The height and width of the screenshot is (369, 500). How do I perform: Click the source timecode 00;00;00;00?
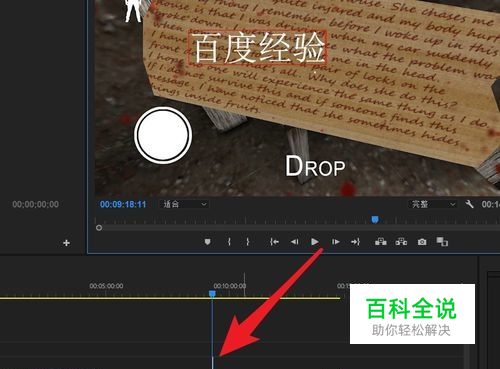[36, 204]
